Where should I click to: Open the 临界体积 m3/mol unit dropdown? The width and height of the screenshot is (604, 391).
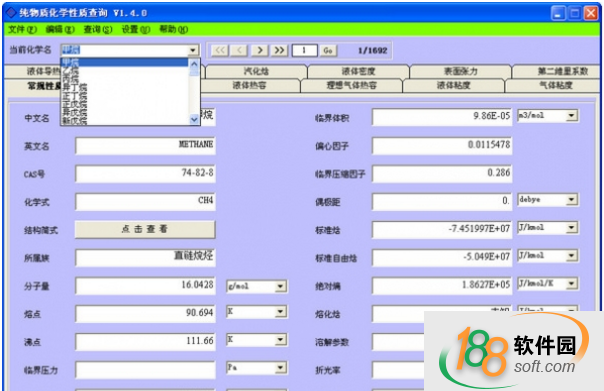click(x=572, y=116)
